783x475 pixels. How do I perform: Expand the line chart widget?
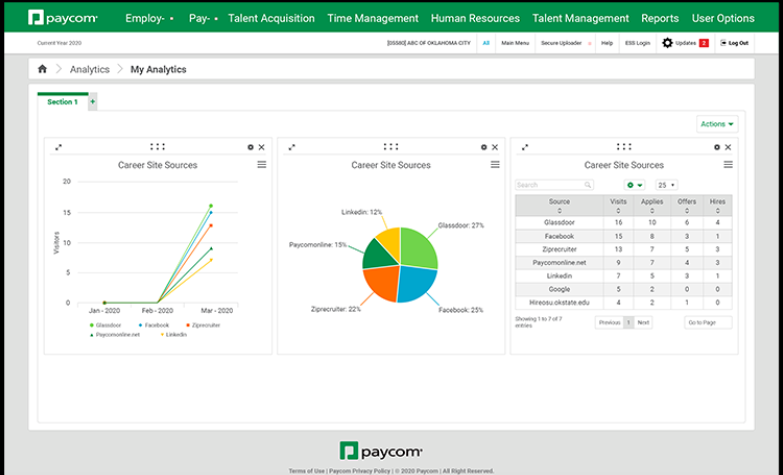click(x=58, y=147)
